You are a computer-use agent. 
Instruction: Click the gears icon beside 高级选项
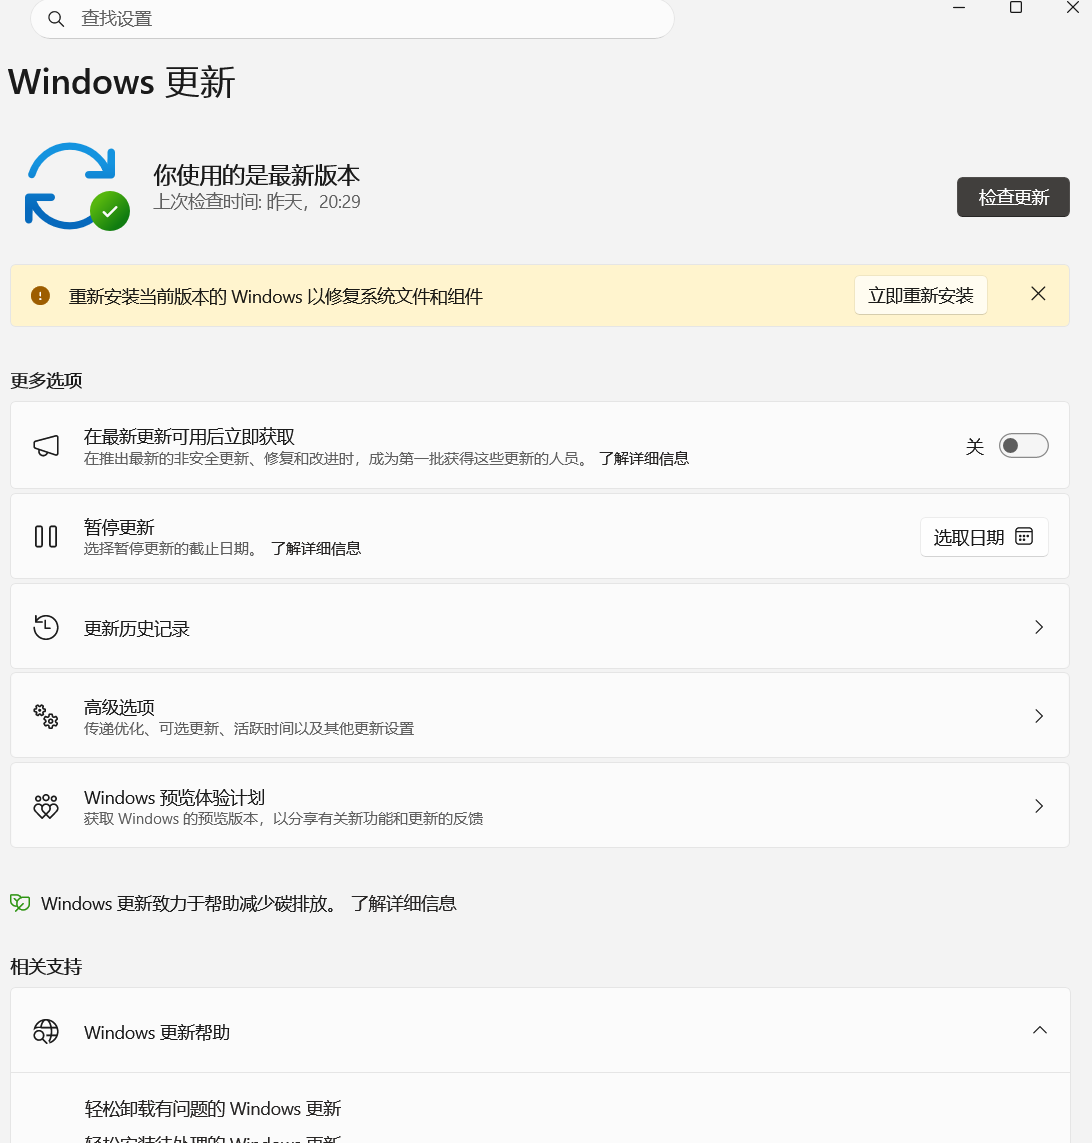46,717
